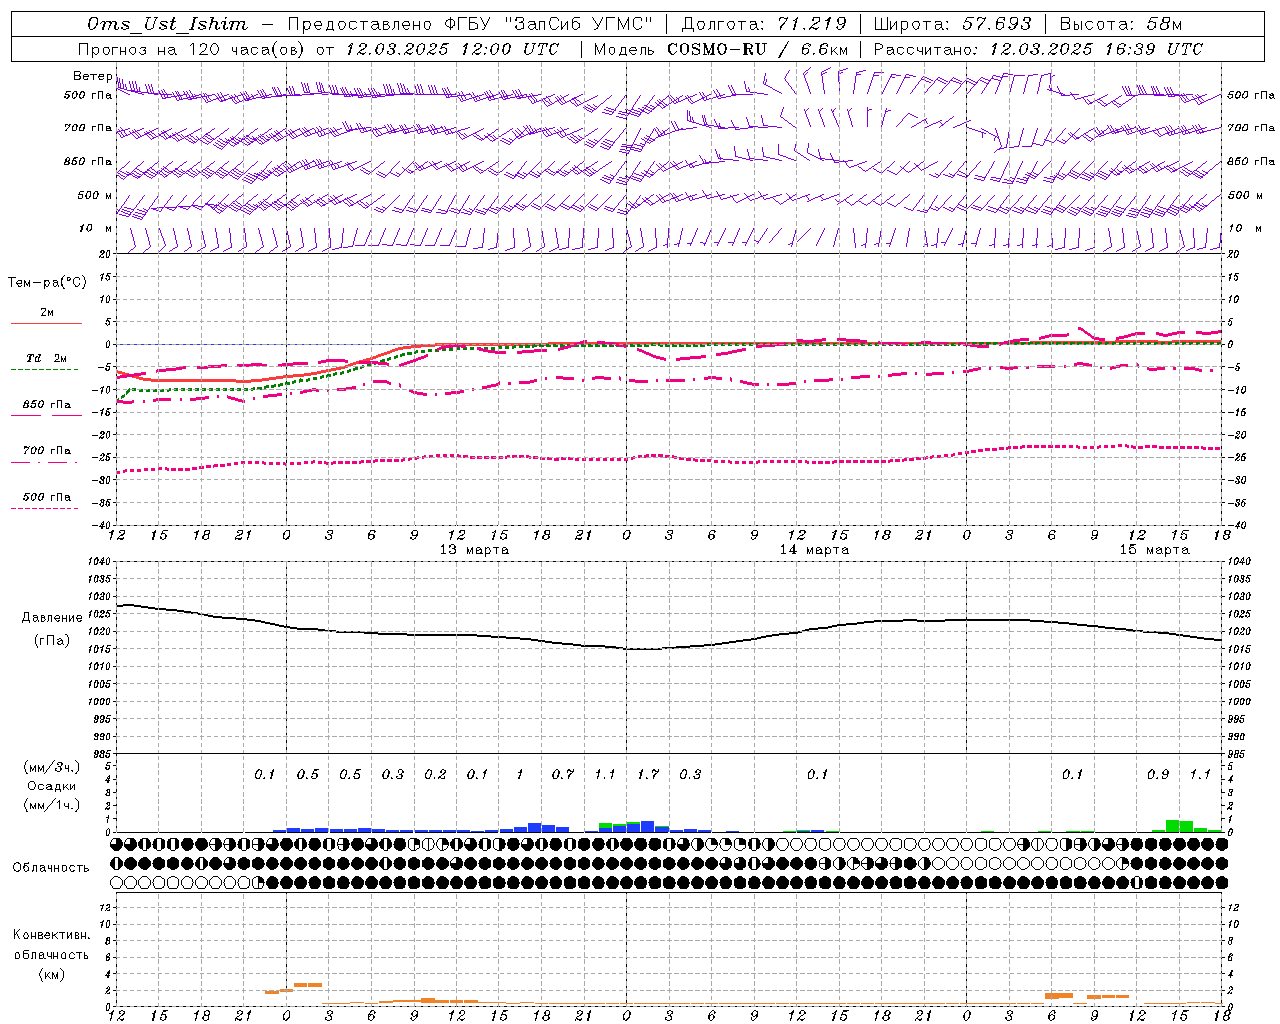The width and height of the screenshot is (1280, 1024).
Task: Click the Долгота: 71.219 value
Action: click(764, 24)
